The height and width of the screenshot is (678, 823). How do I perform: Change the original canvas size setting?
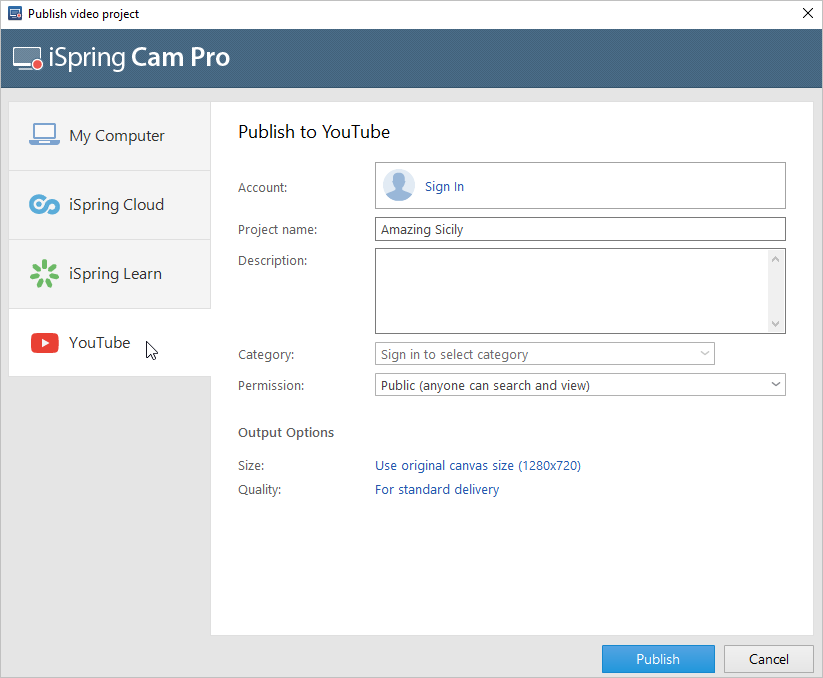[478, 465]
